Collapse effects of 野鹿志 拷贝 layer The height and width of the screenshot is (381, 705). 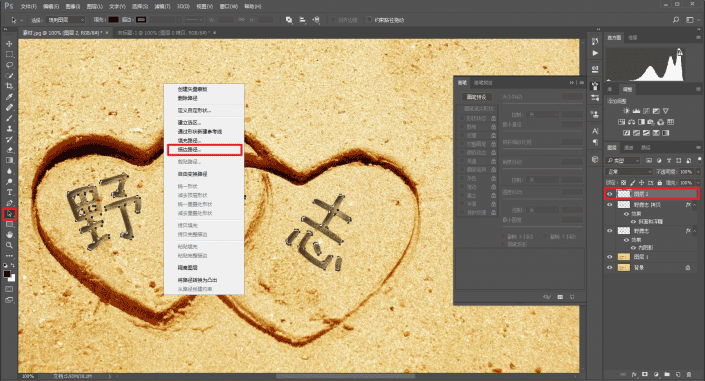(696, 205)
